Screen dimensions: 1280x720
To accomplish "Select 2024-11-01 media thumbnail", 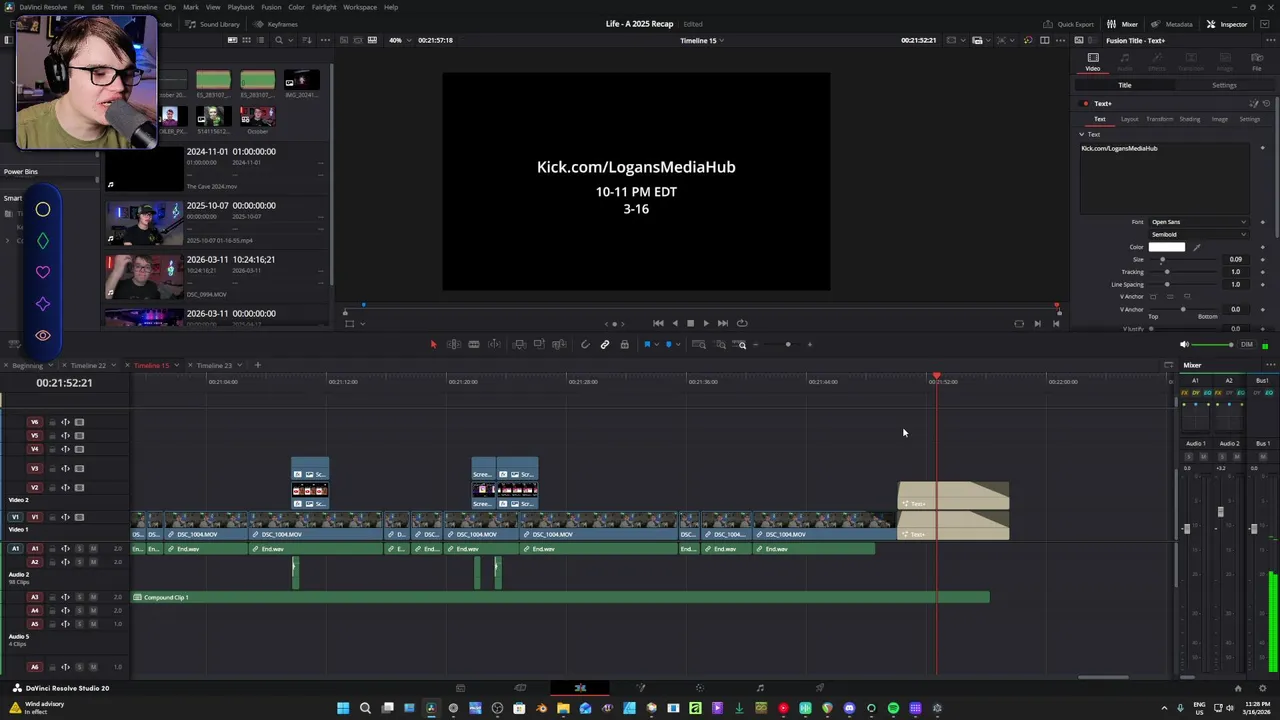I will [x=145, y=169].
